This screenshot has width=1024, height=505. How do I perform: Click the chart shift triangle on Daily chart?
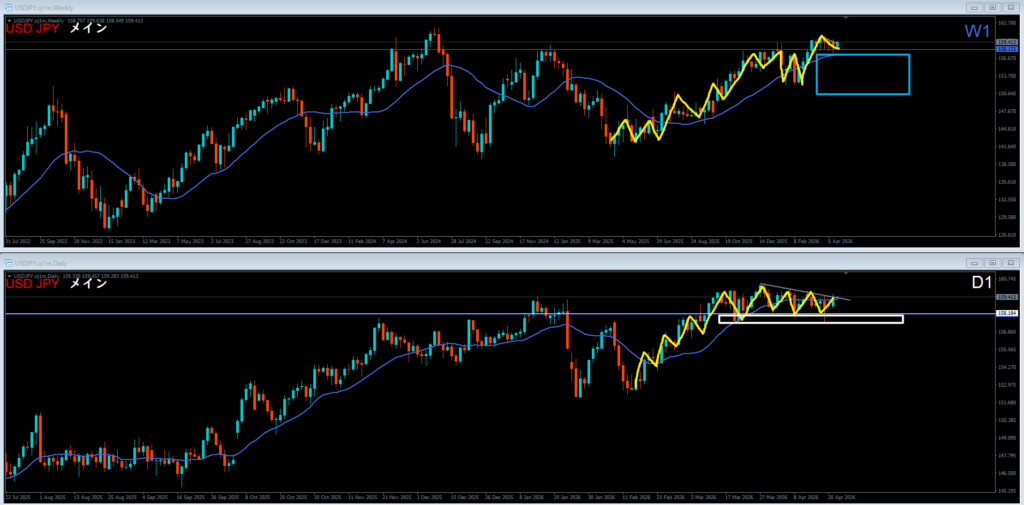[x=847, y=272]
